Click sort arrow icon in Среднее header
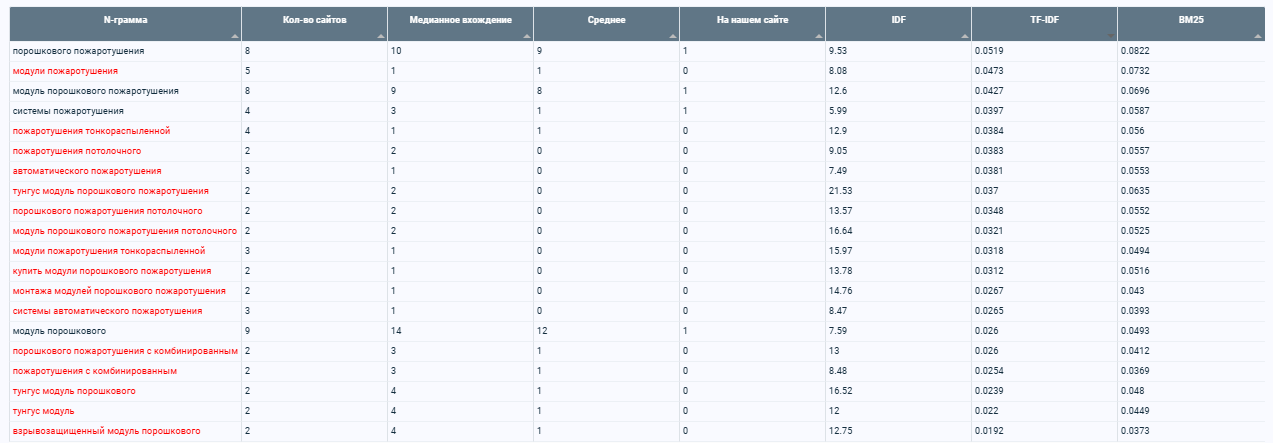The width and height of the screenshot is (1273, 443). 672,35
